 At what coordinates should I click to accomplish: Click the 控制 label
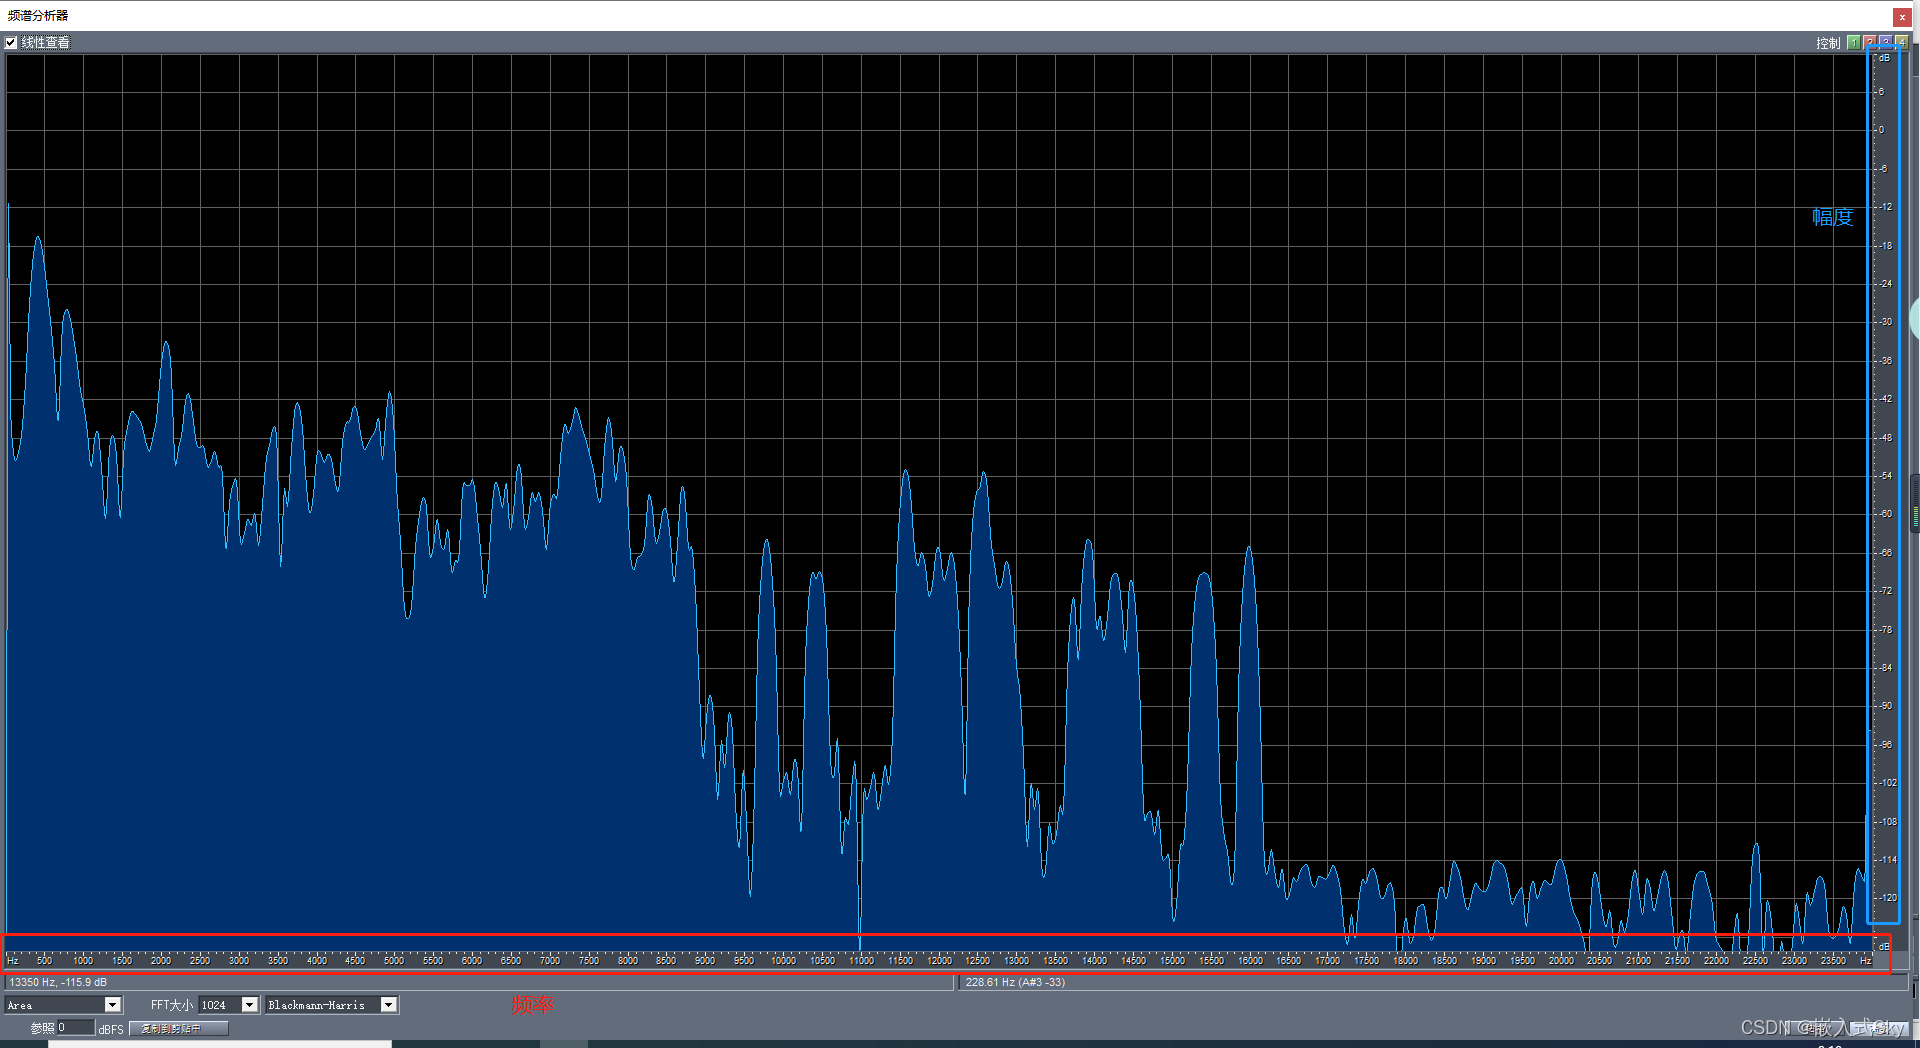click(1828, 43)
